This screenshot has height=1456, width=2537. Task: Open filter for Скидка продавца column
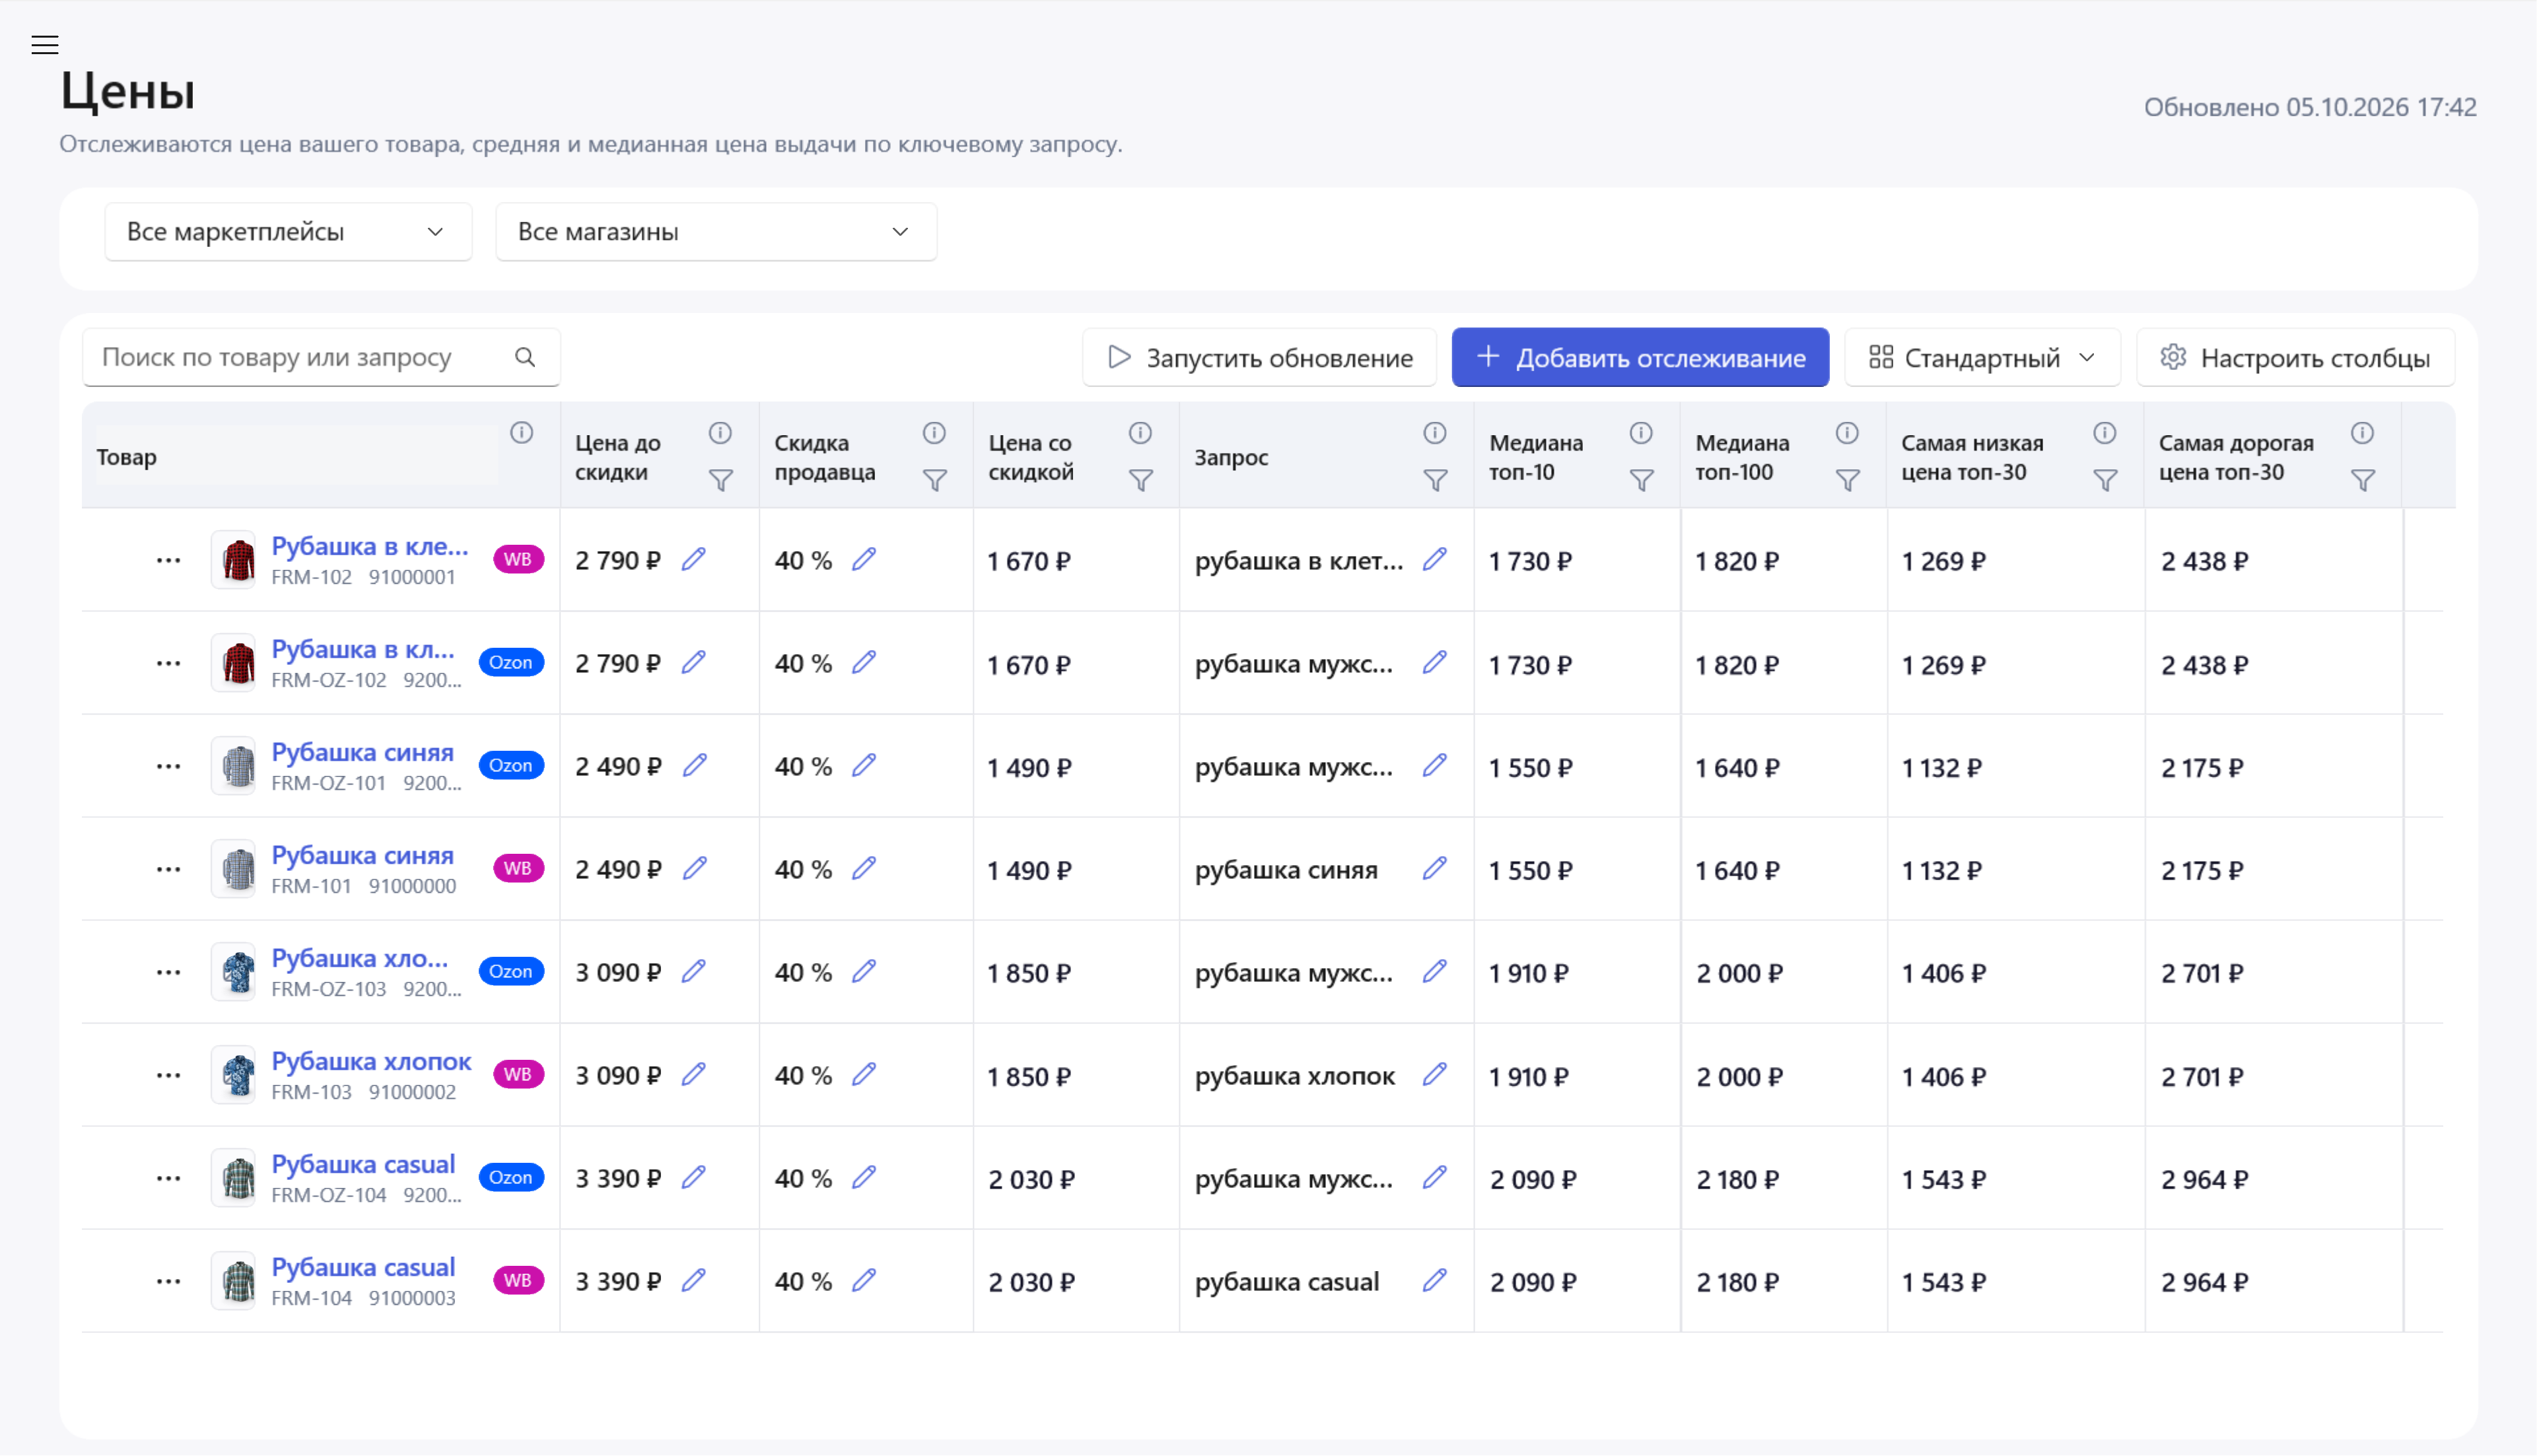(x=935, y=481)
